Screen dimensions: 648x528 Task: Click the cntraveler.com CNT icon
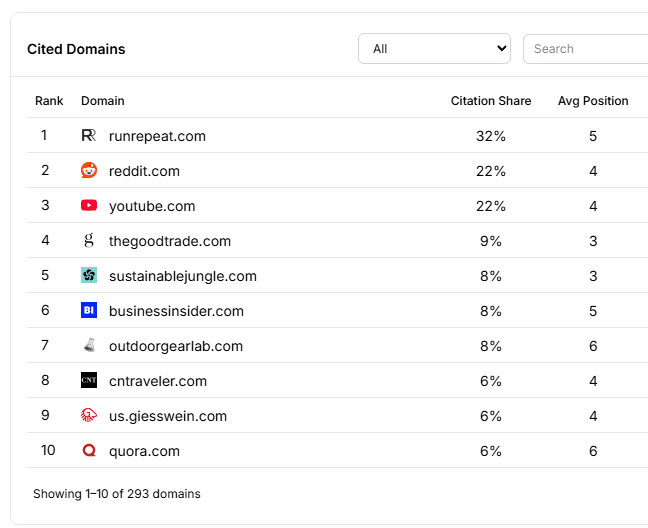(89, 380)
